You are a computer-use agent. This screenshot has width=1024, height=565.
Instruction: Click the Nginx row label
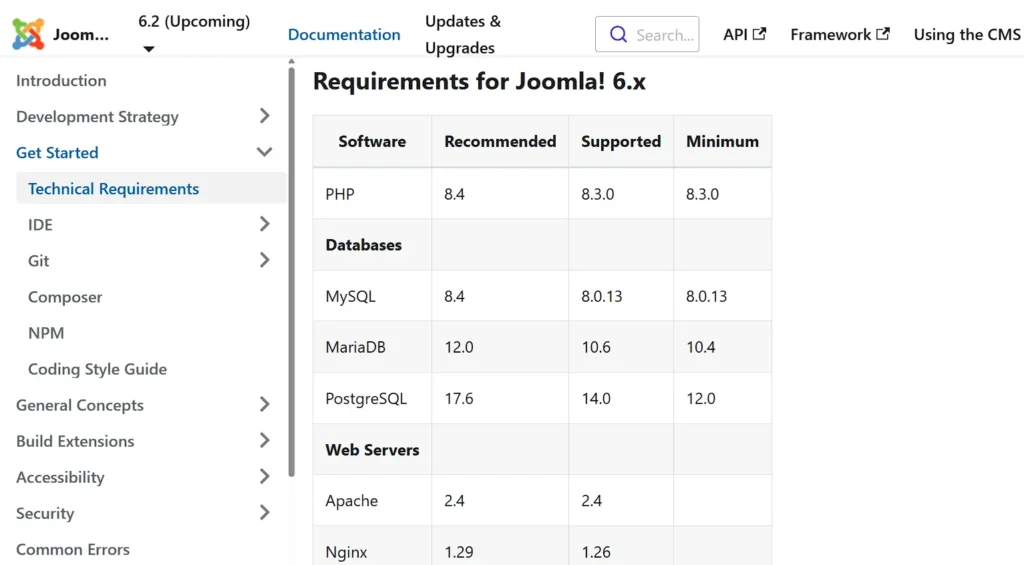tap(346, 552)
